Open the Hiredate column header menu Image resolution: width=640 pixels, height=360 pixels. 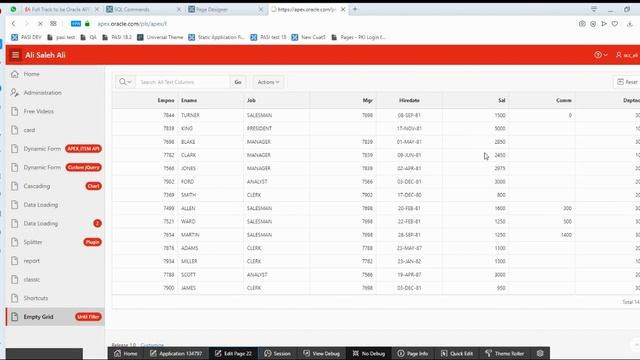pos(409,100)
